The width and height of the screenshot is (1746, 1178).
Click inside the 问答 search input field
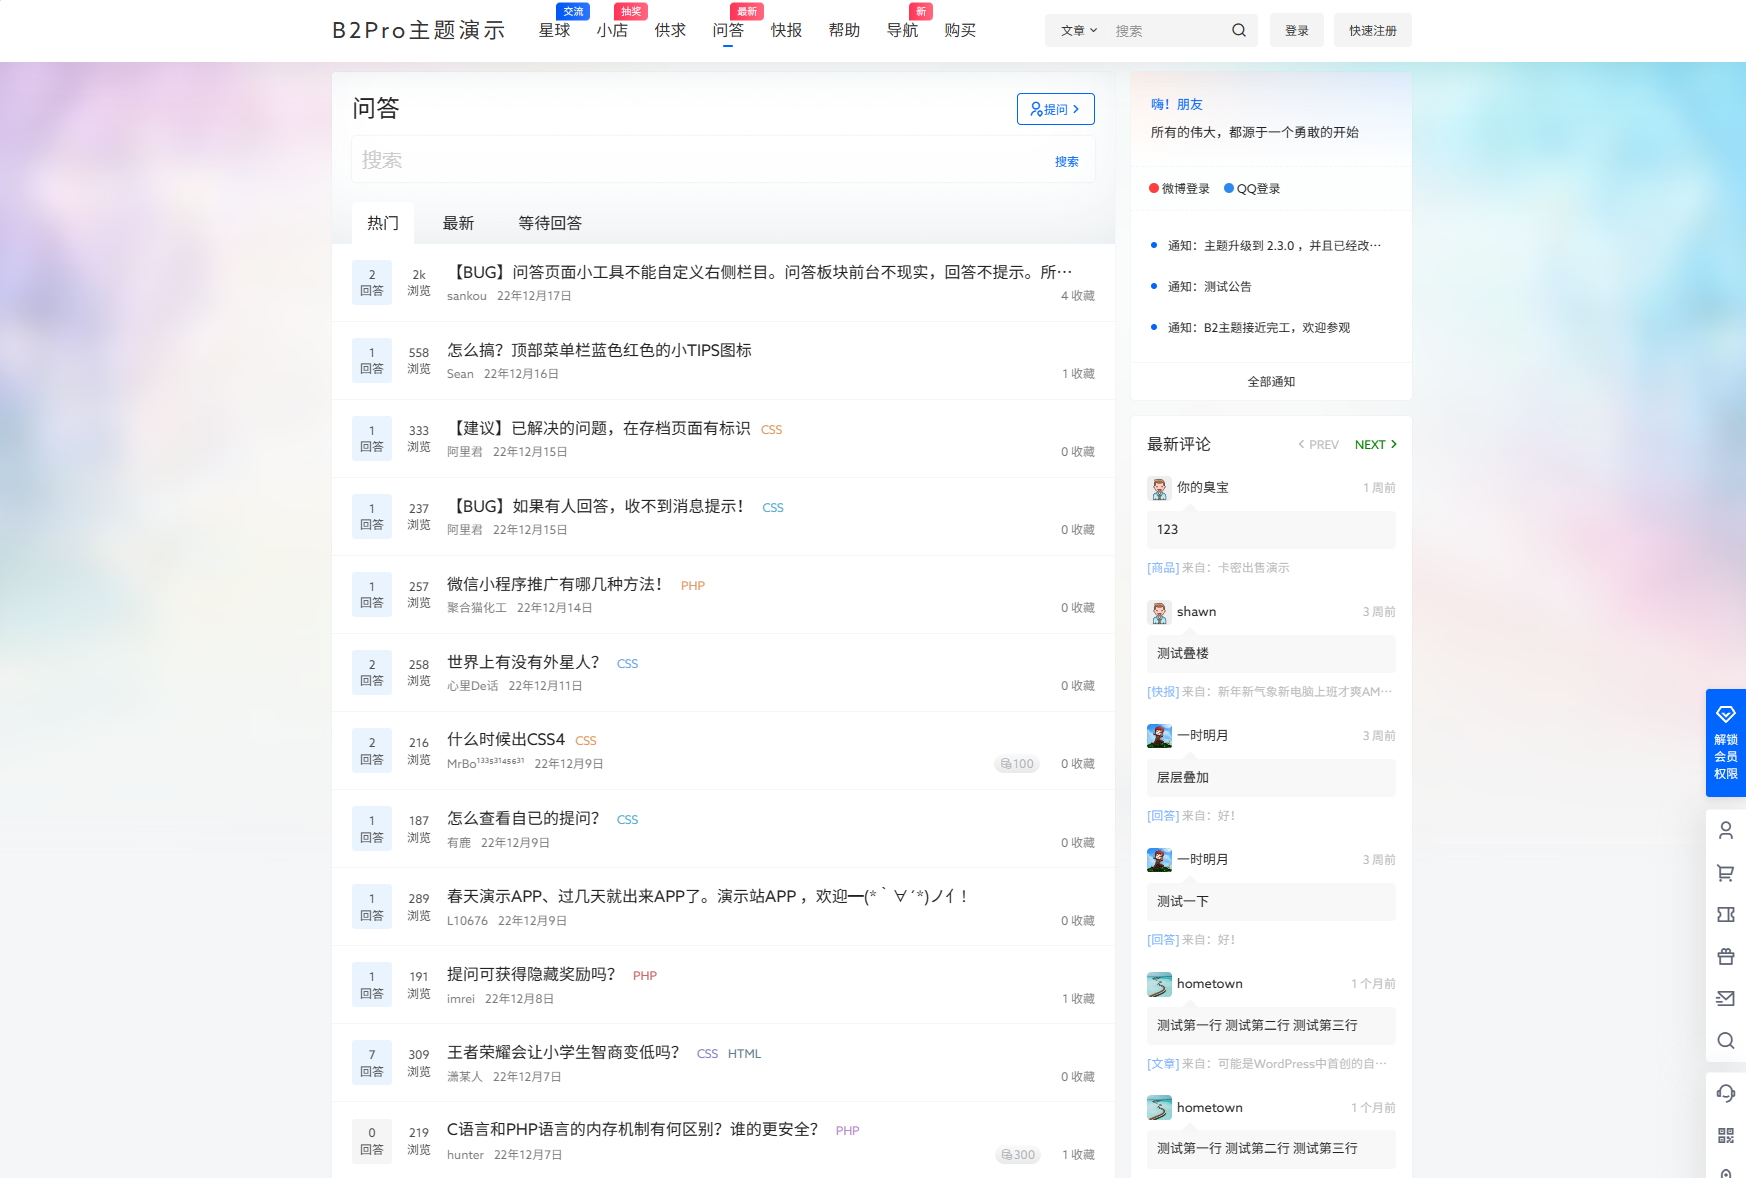pyautogui.click(x=650, y=160)
